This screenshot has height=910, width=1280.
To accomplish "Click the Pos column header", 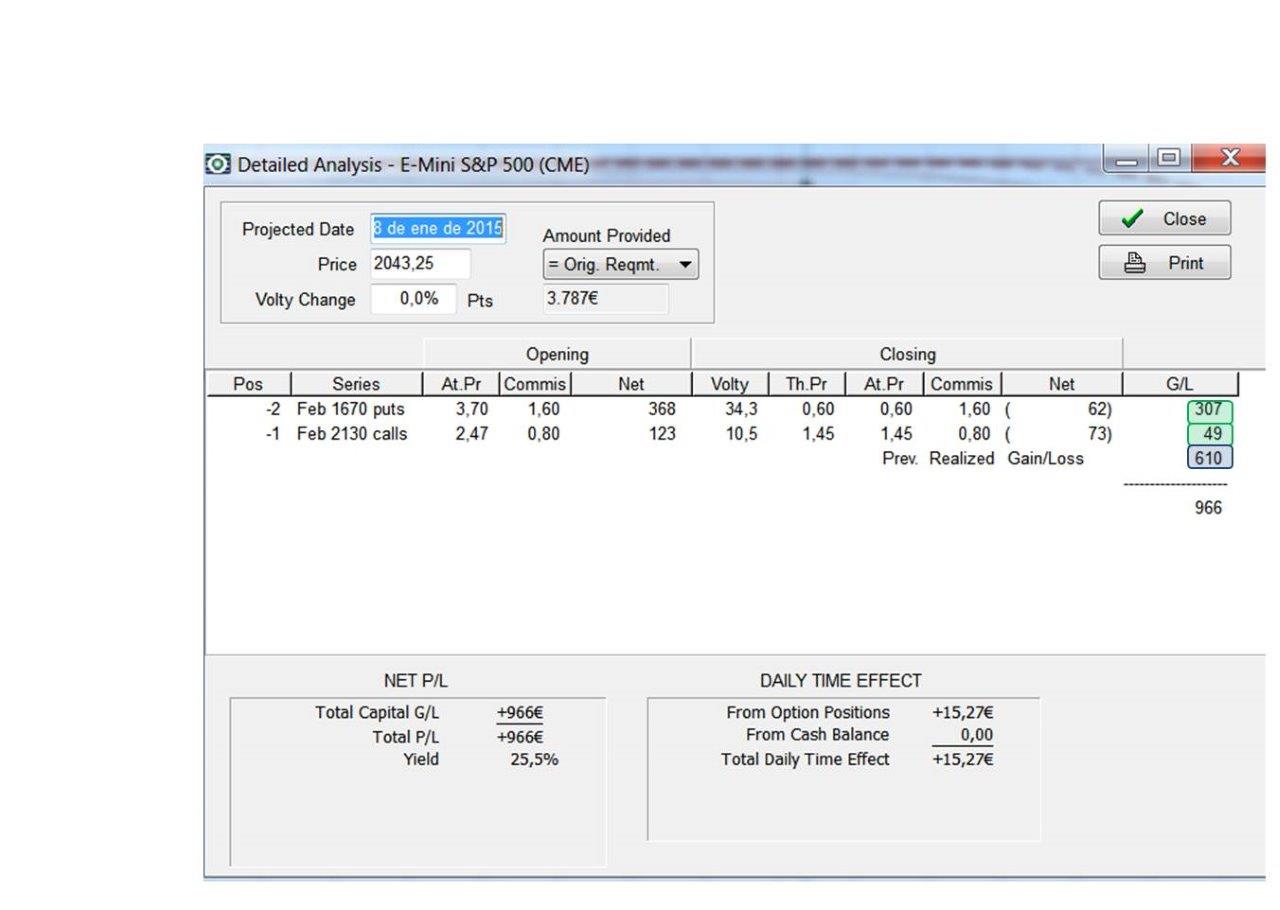I will click(248, 384).
